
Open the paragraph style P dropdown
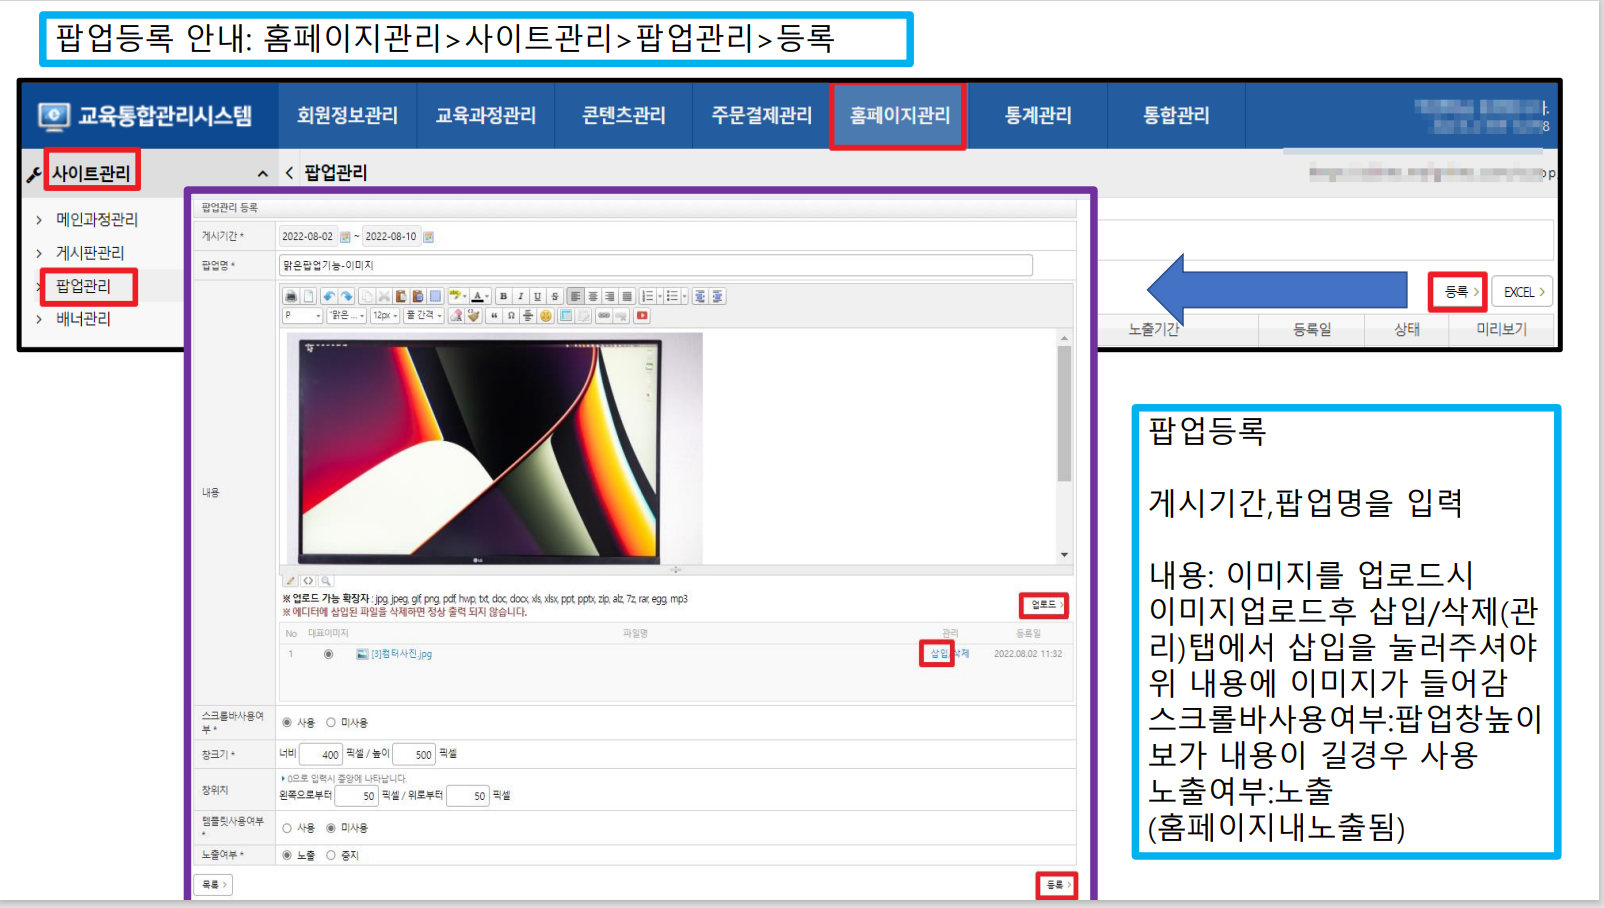(x=303, y=316)
